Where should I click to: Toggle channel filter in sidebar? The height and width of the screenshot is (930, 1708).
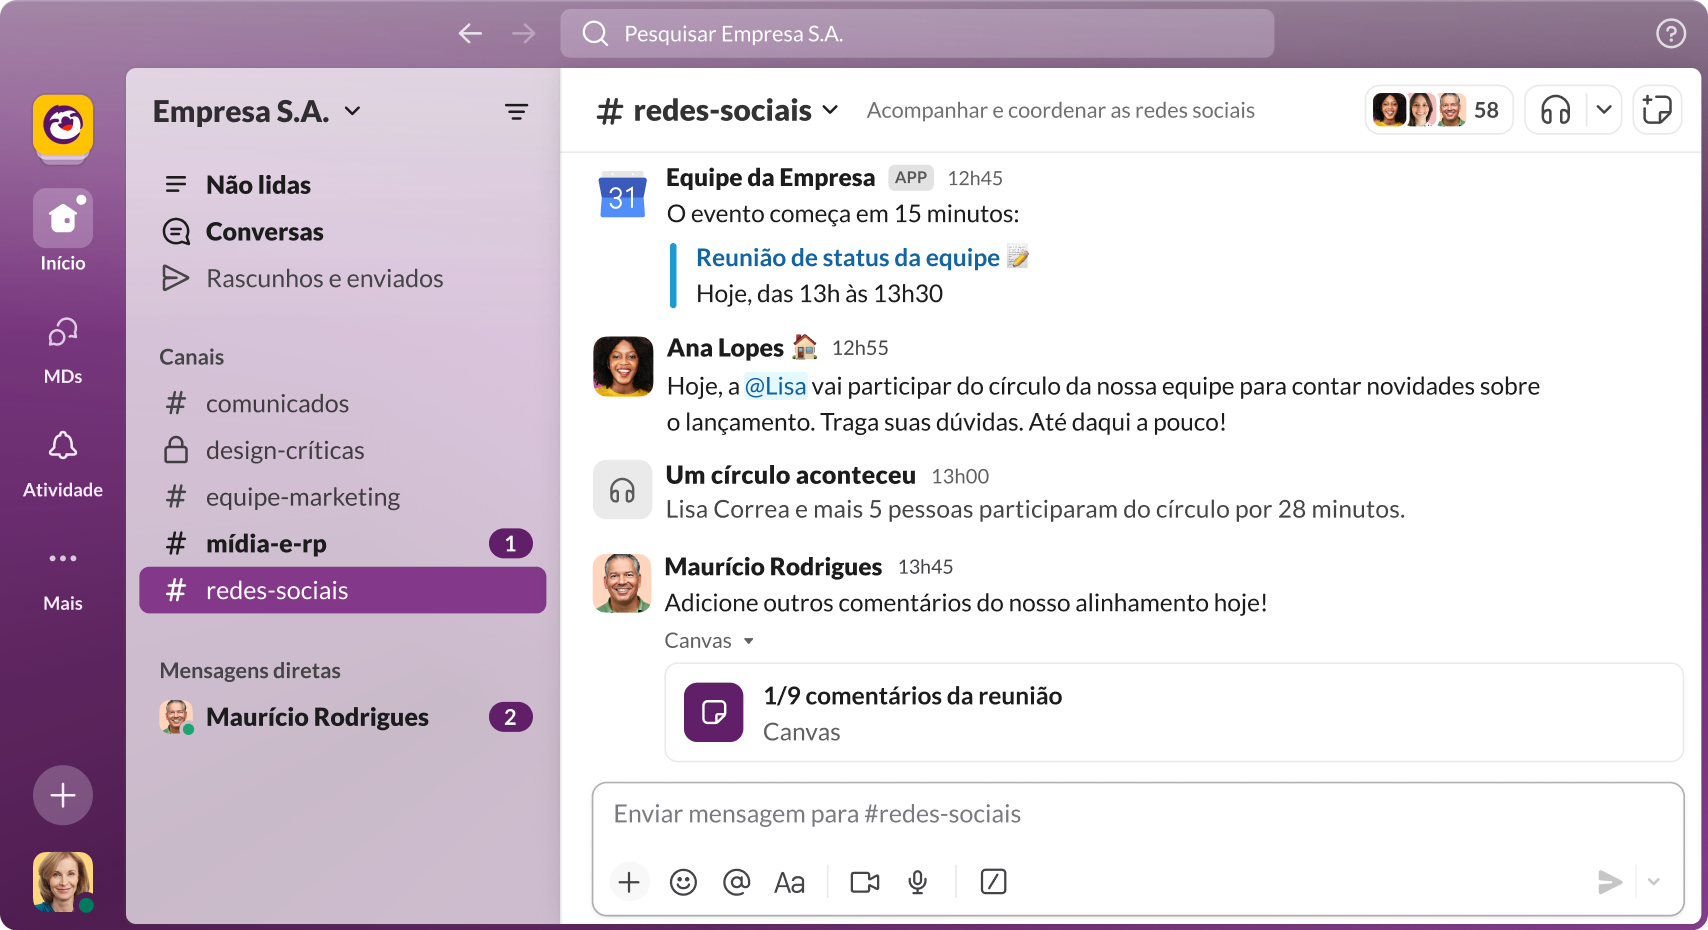tap(516, 111)
